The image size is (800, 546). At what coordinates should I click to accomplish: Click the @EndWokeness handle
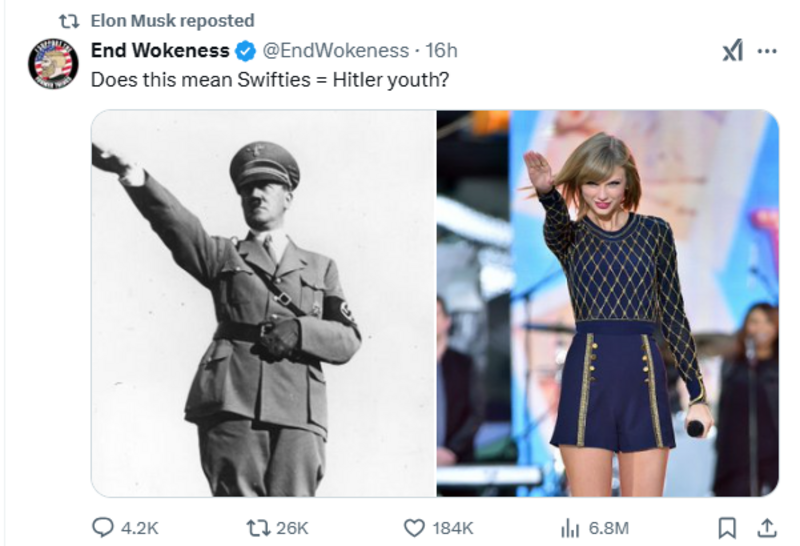pyautogui.click(x=335, y=51)
